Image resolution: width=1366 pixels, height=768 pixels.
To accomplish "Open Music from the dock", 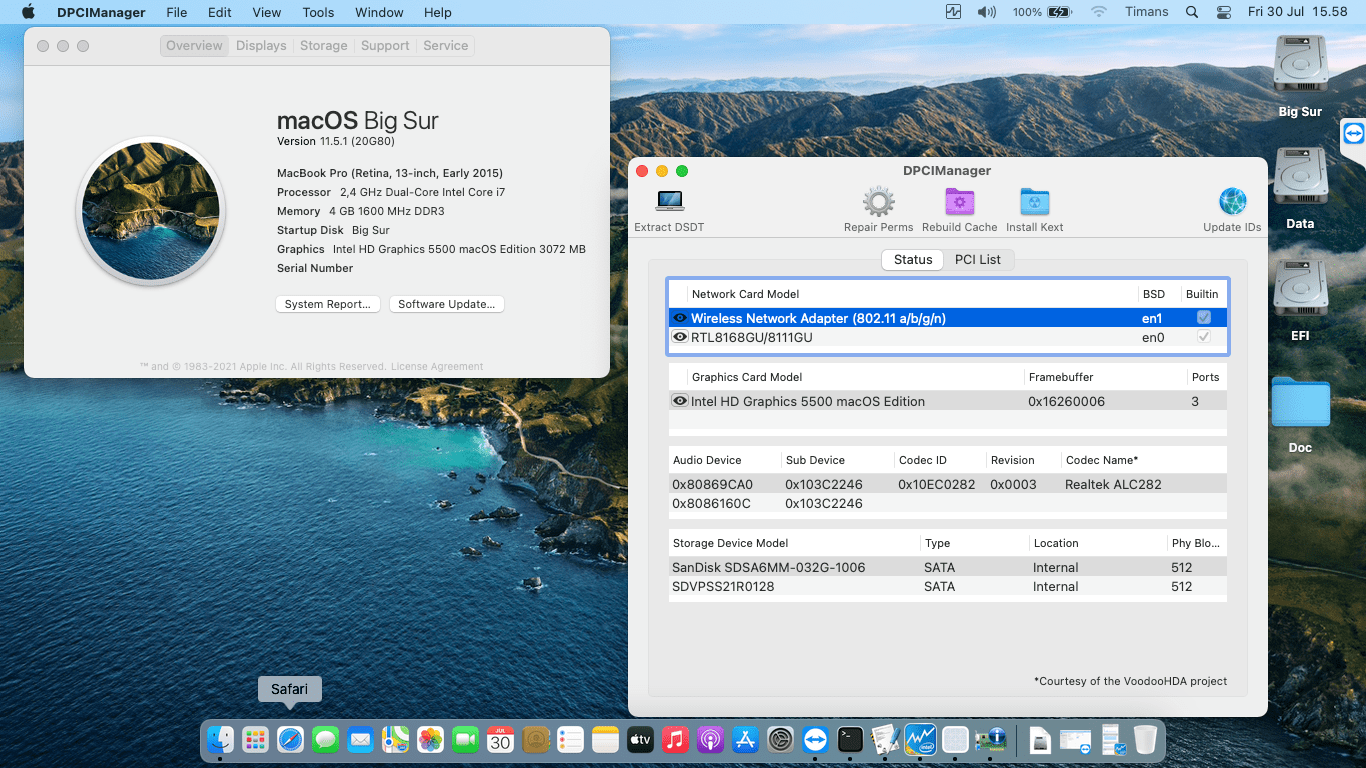I will pyautogui.click(x=675, y=740).
